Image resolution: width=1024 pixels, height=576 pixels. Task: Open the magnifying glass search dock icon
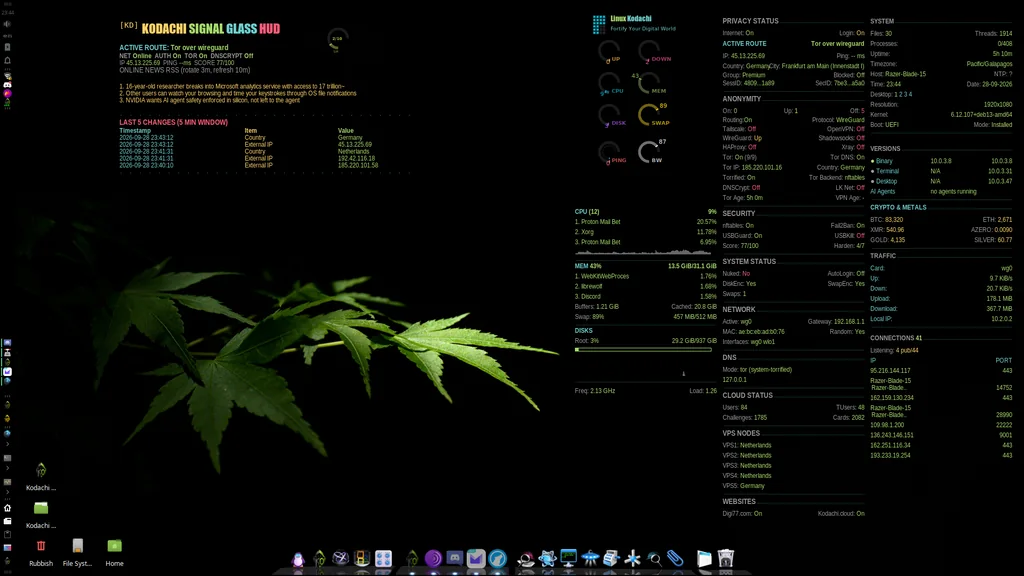pos(654,558)
